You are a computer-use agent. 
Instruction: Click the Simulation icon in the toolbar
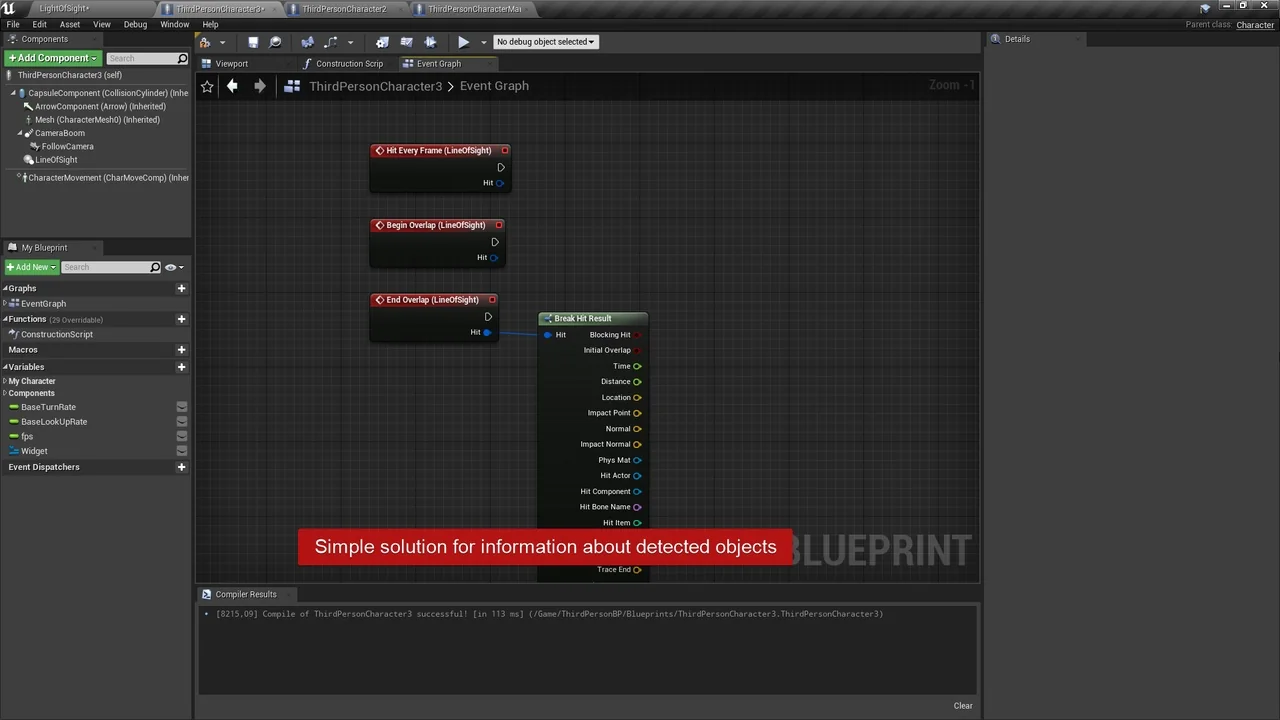430,41
